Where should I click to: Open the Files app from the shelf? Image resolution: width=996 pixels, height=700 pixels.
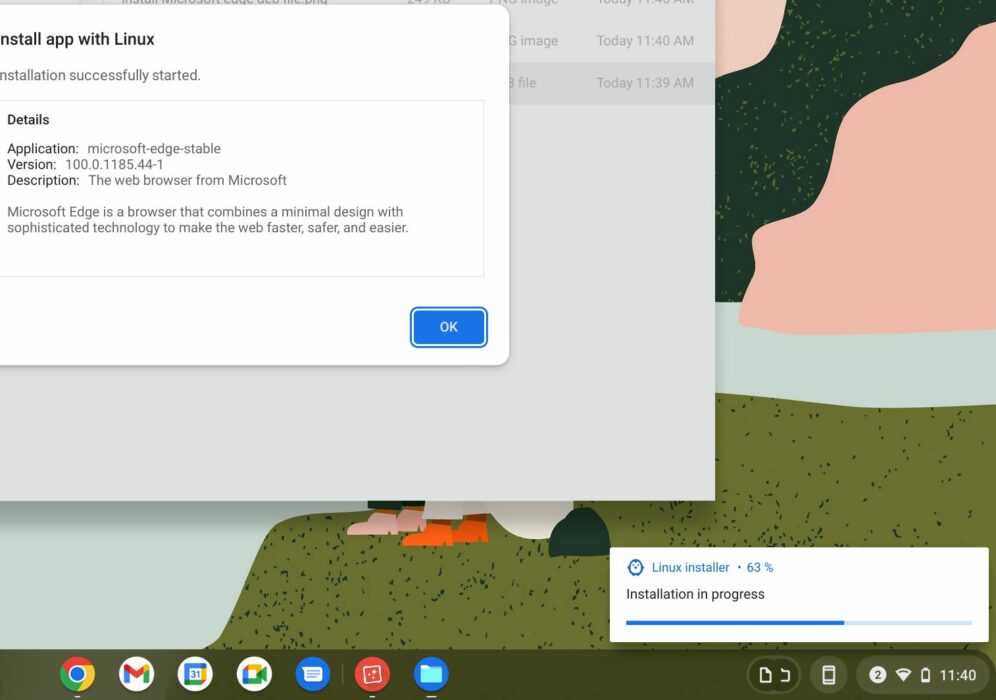coord(431,674)
